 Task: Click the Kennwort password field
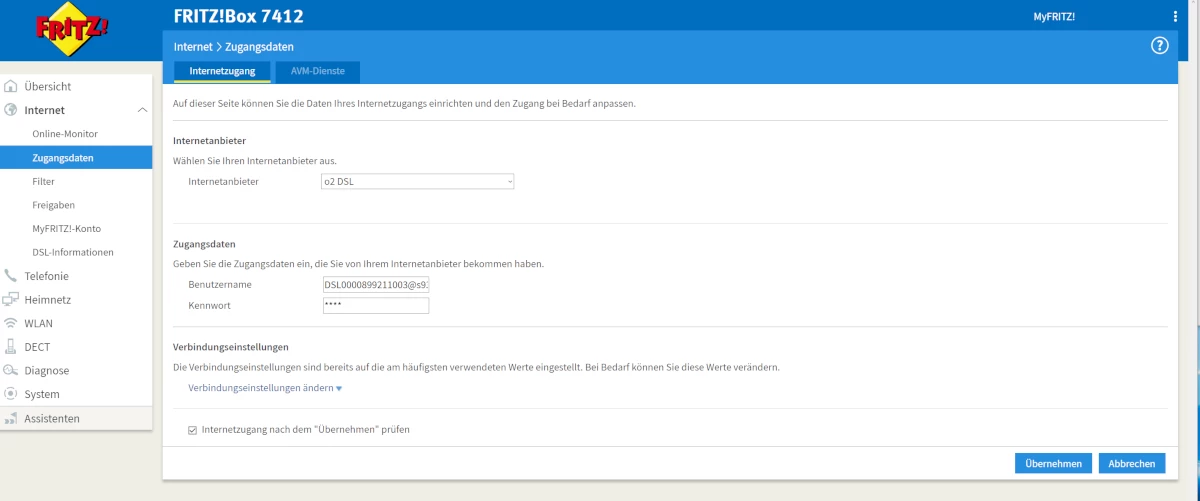point(376,305)
